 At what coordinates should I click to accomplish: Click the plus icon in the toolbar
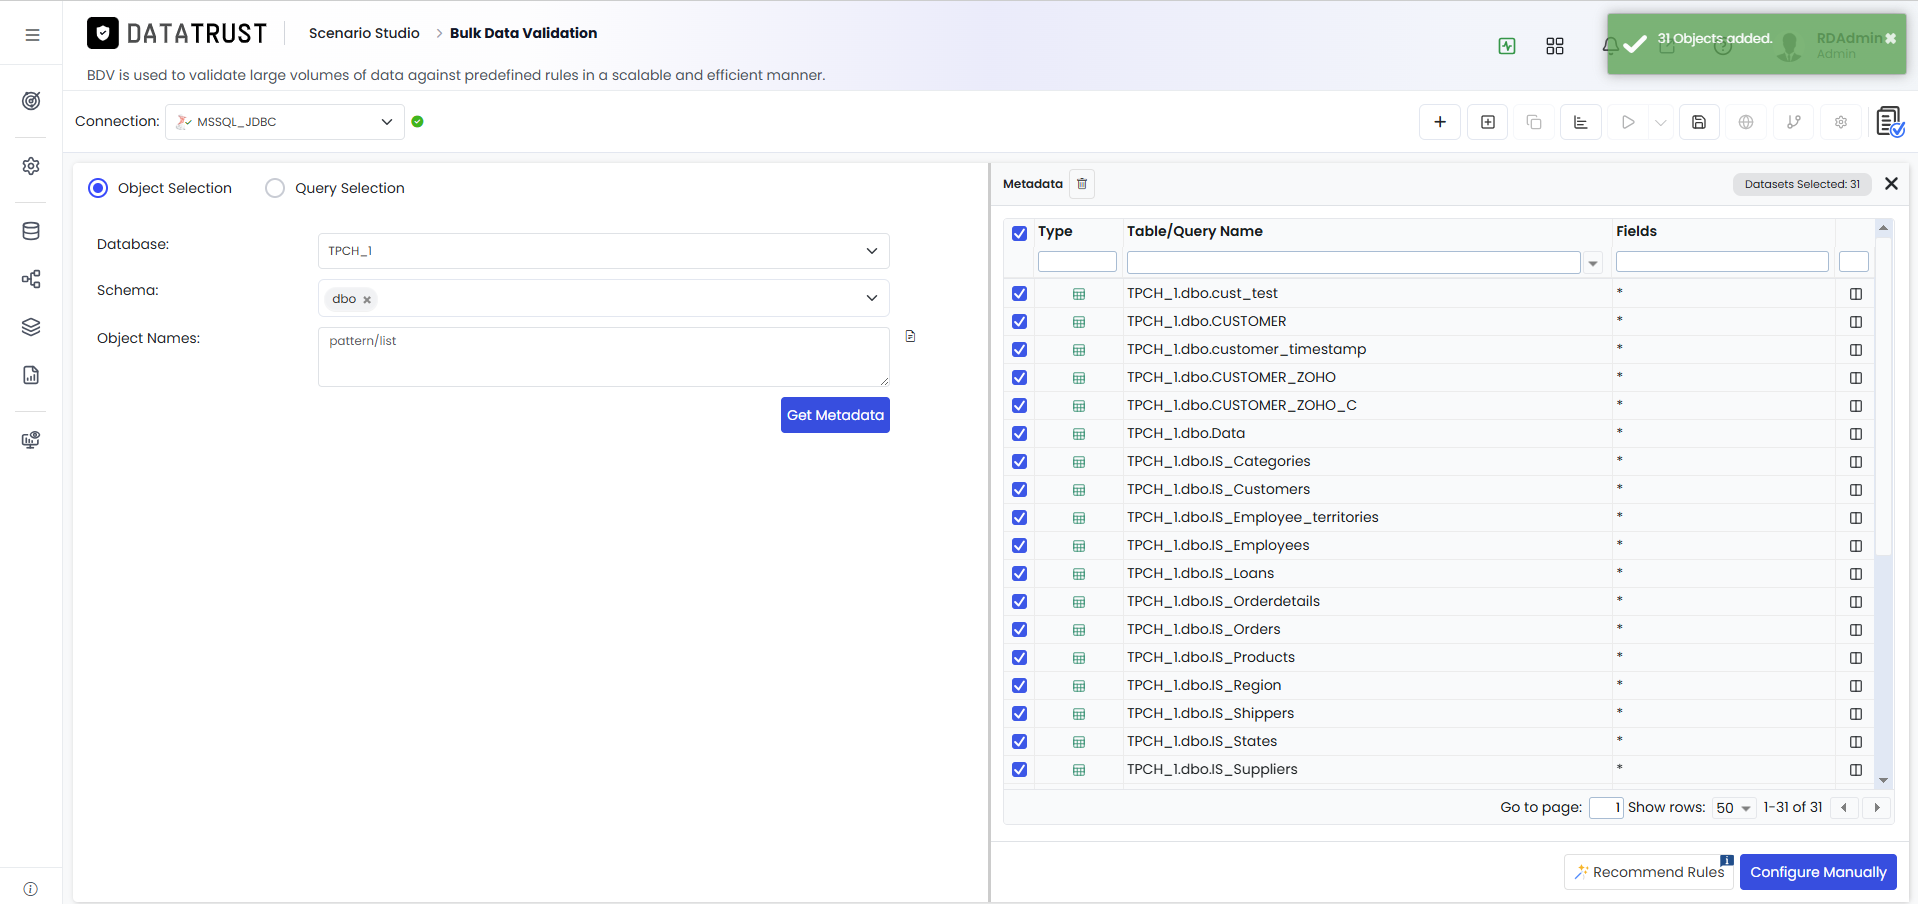point(1440,122)
